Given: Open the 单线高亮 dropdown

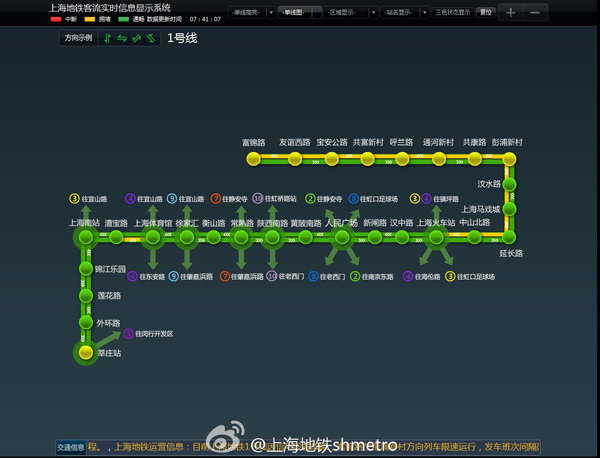Looking at the screenshot, I should pos(271,12).
